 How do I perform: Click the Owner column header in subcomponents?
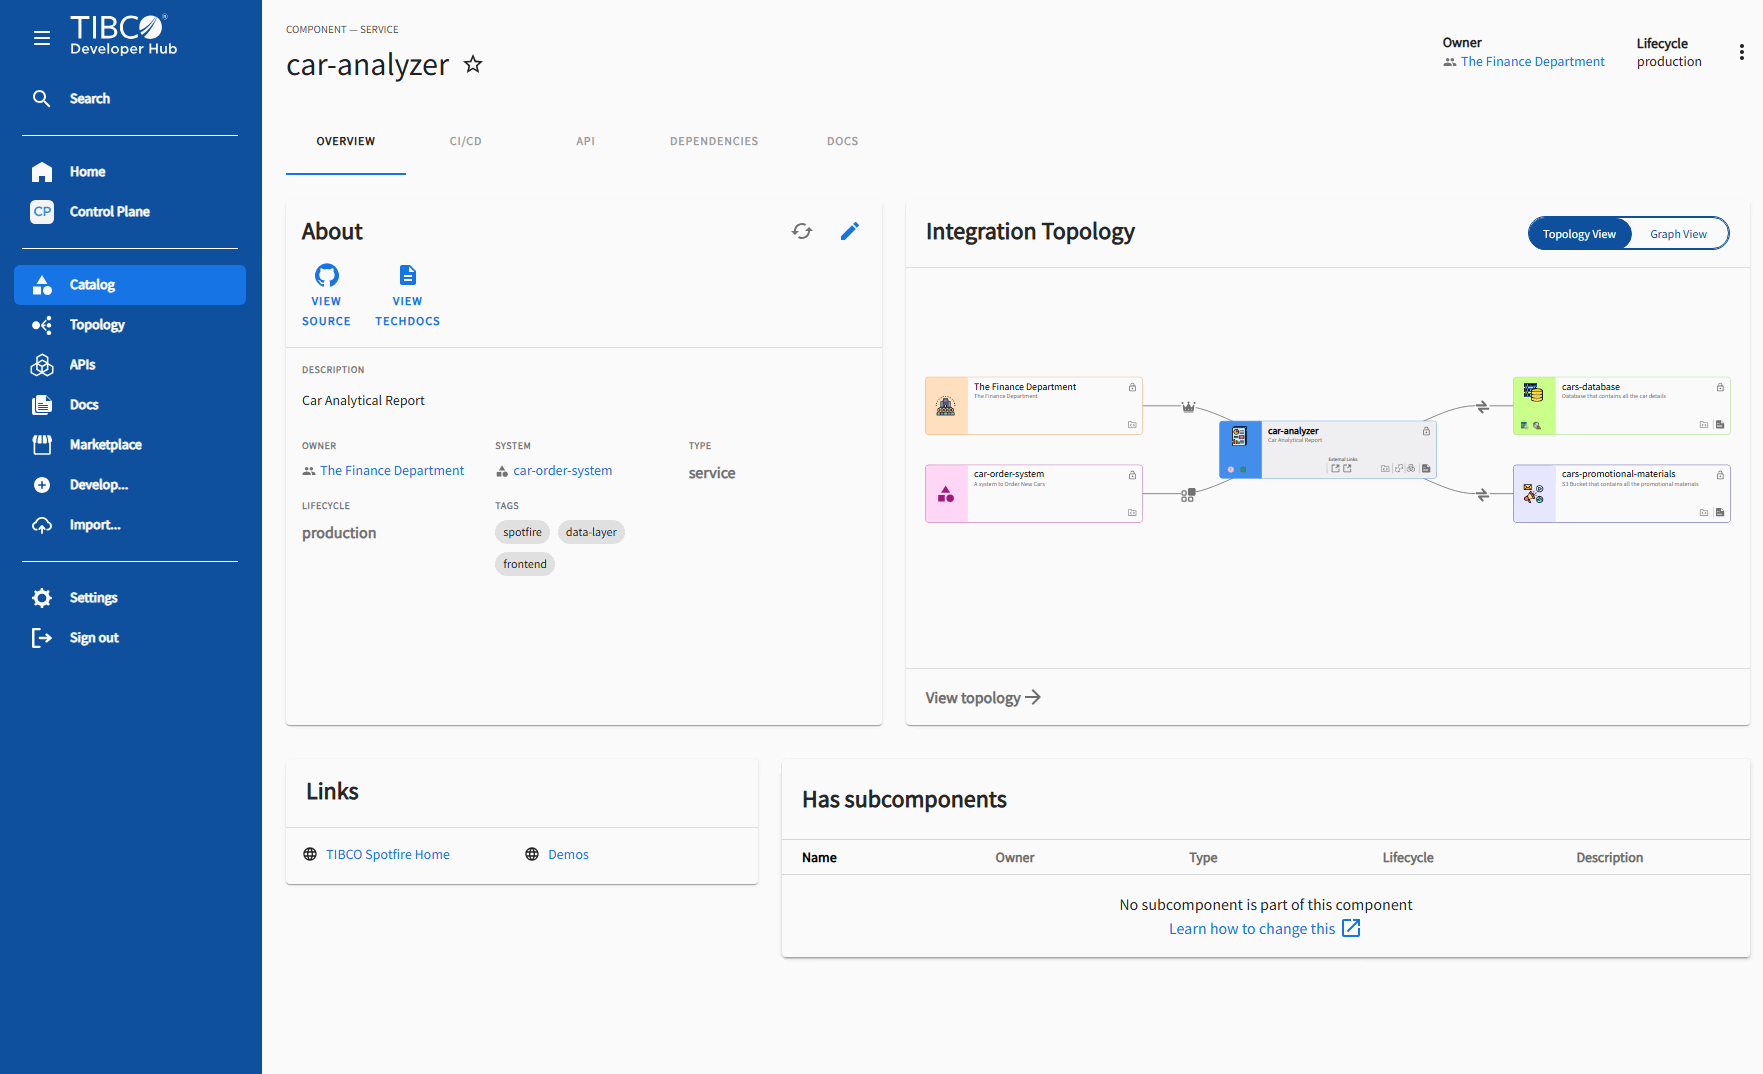coord(1015,858)
